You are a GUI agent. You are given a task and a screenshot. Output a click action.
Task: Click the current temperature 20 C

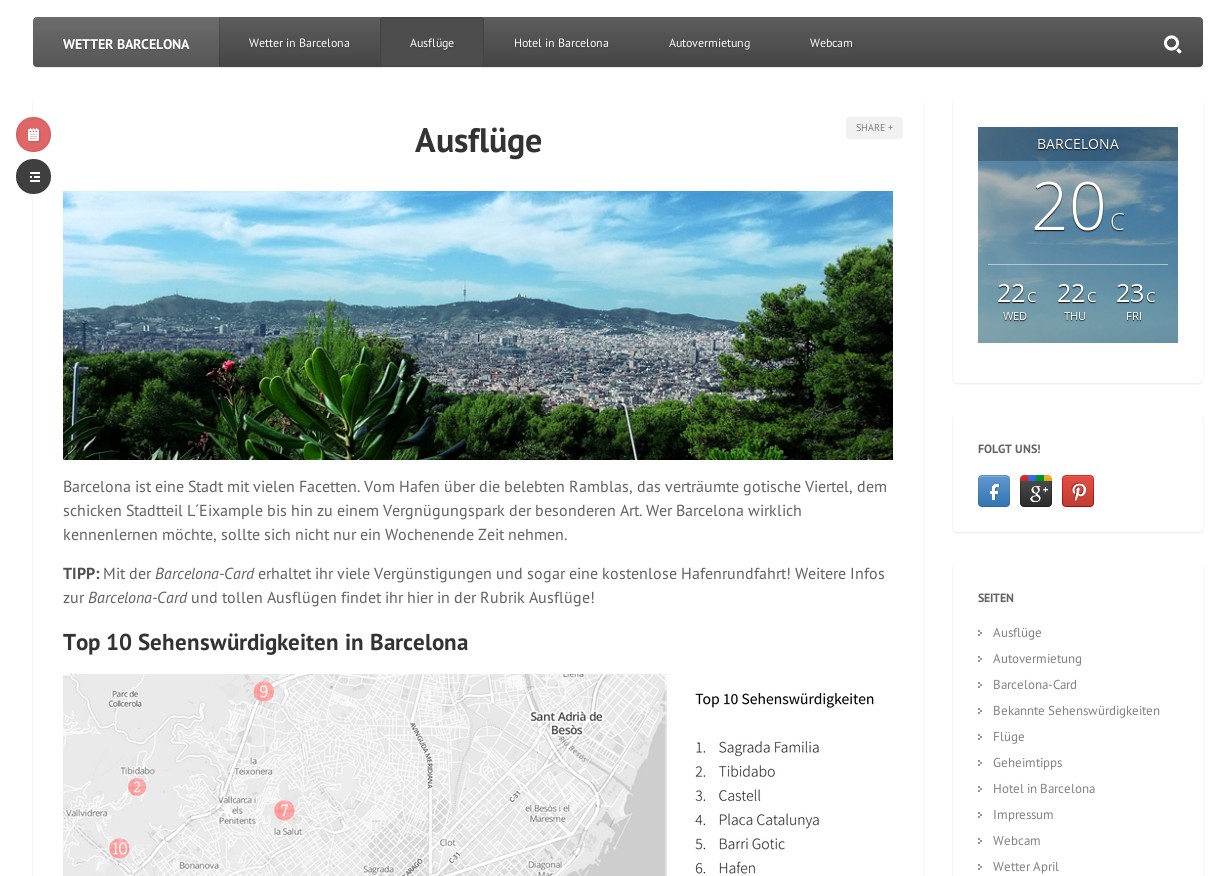(x=1078, y=207)
